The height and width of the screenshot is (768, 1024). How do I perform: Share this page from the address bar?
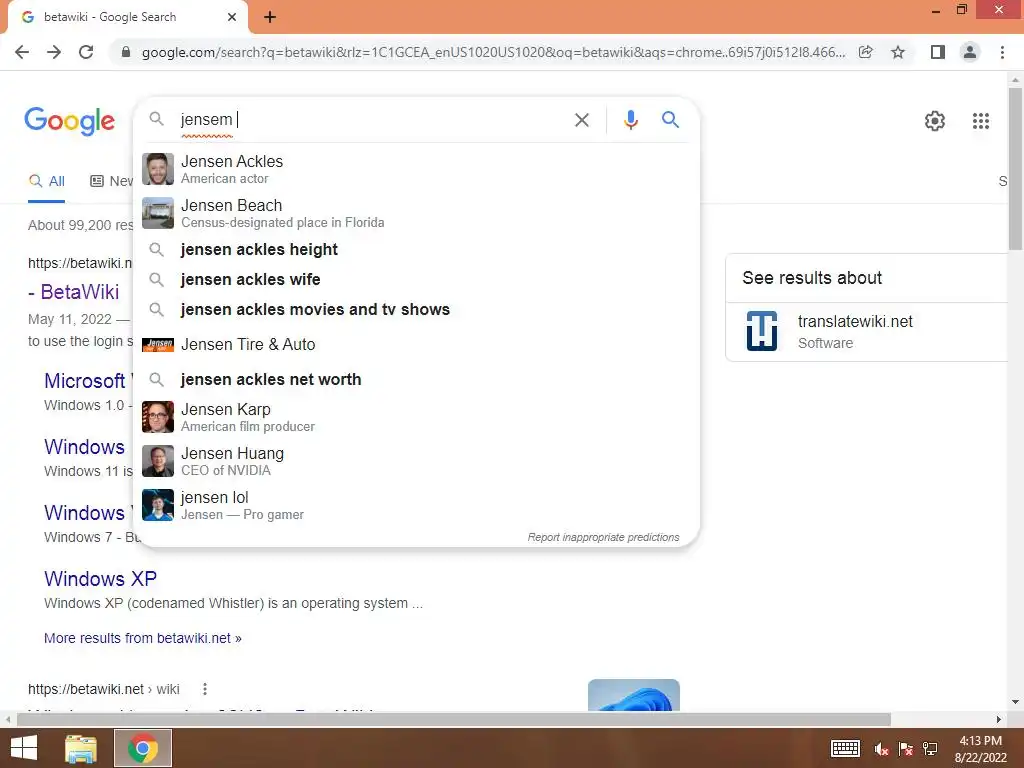(x=866, y=52)
